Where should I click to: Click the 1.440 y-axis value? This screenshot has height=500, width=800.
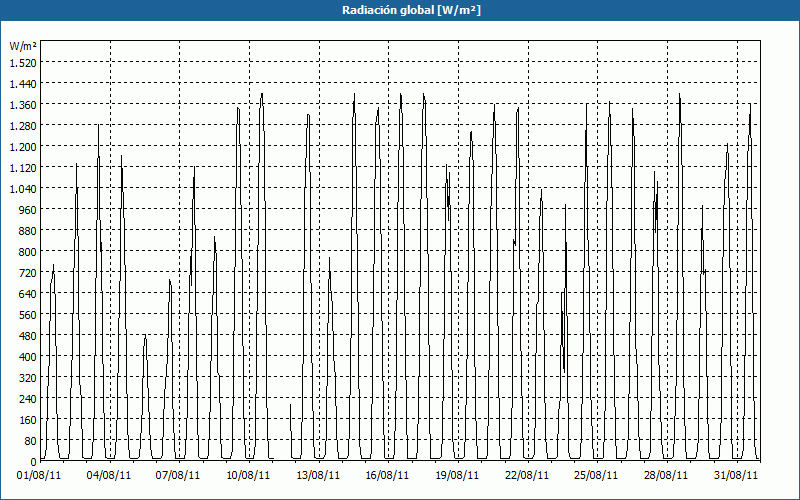pos(23,83)
